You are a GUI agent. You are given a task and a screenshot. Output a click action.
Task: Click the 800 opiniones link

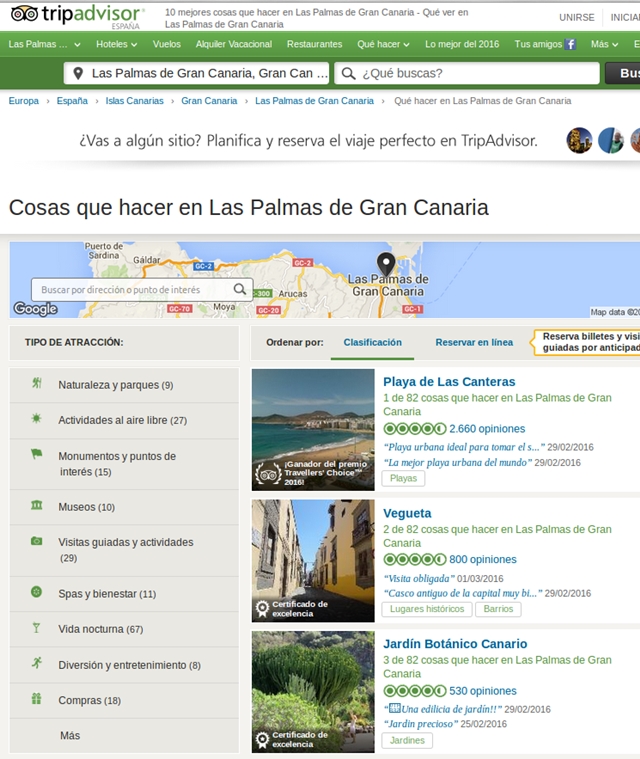483,560
